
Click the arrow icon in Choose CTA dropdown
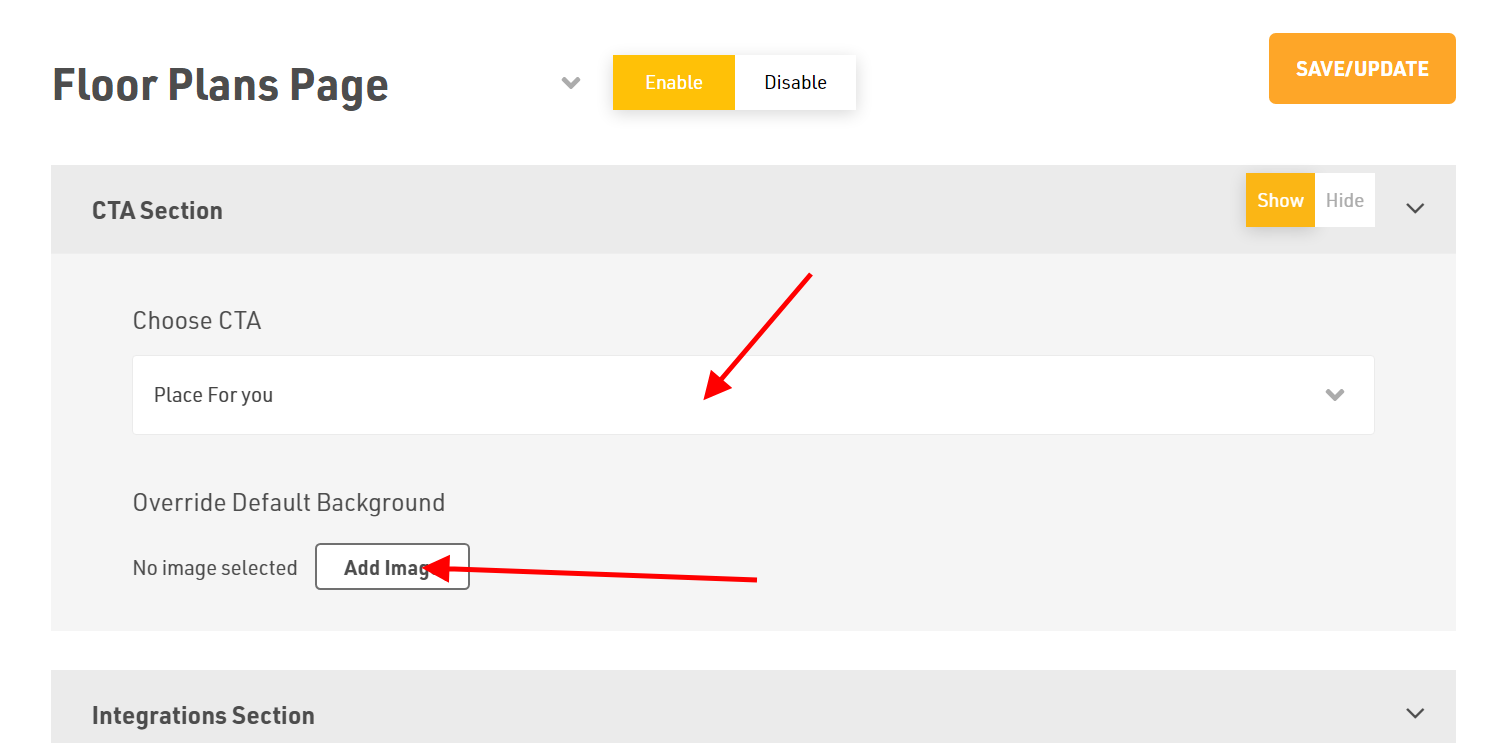click(1334, 395)
